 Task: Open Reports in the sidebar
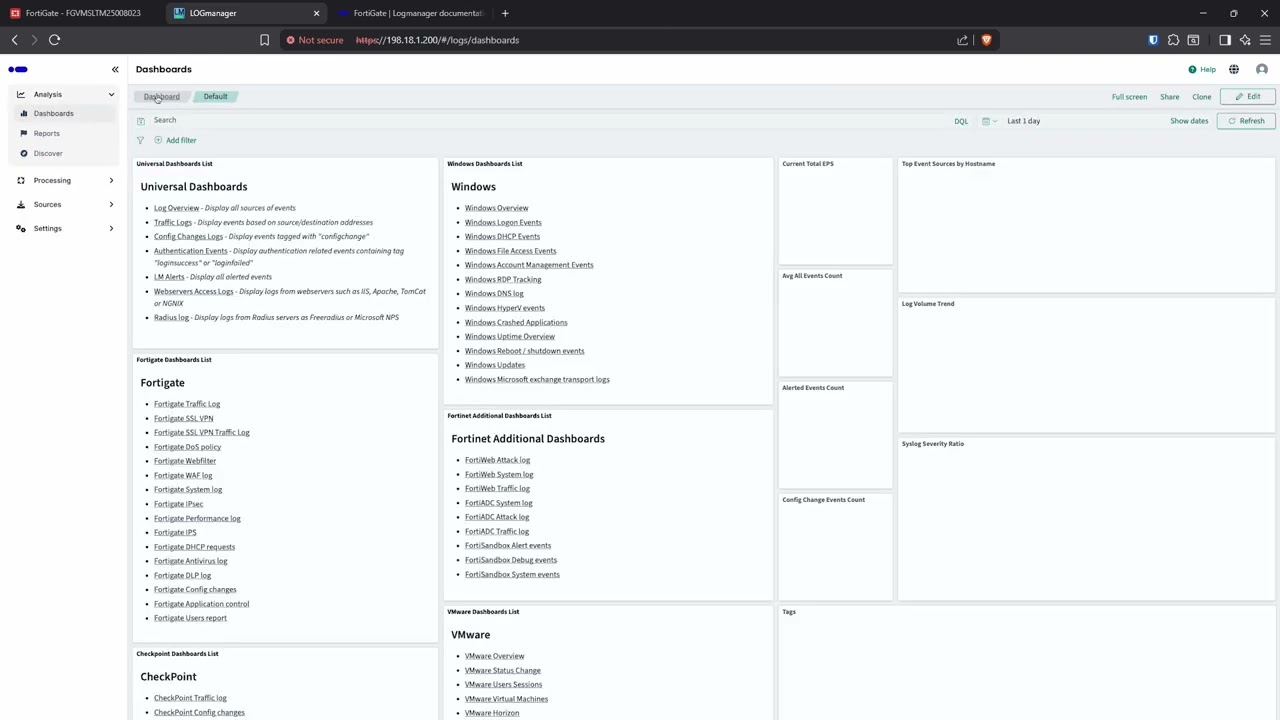[x=46, y=133]
